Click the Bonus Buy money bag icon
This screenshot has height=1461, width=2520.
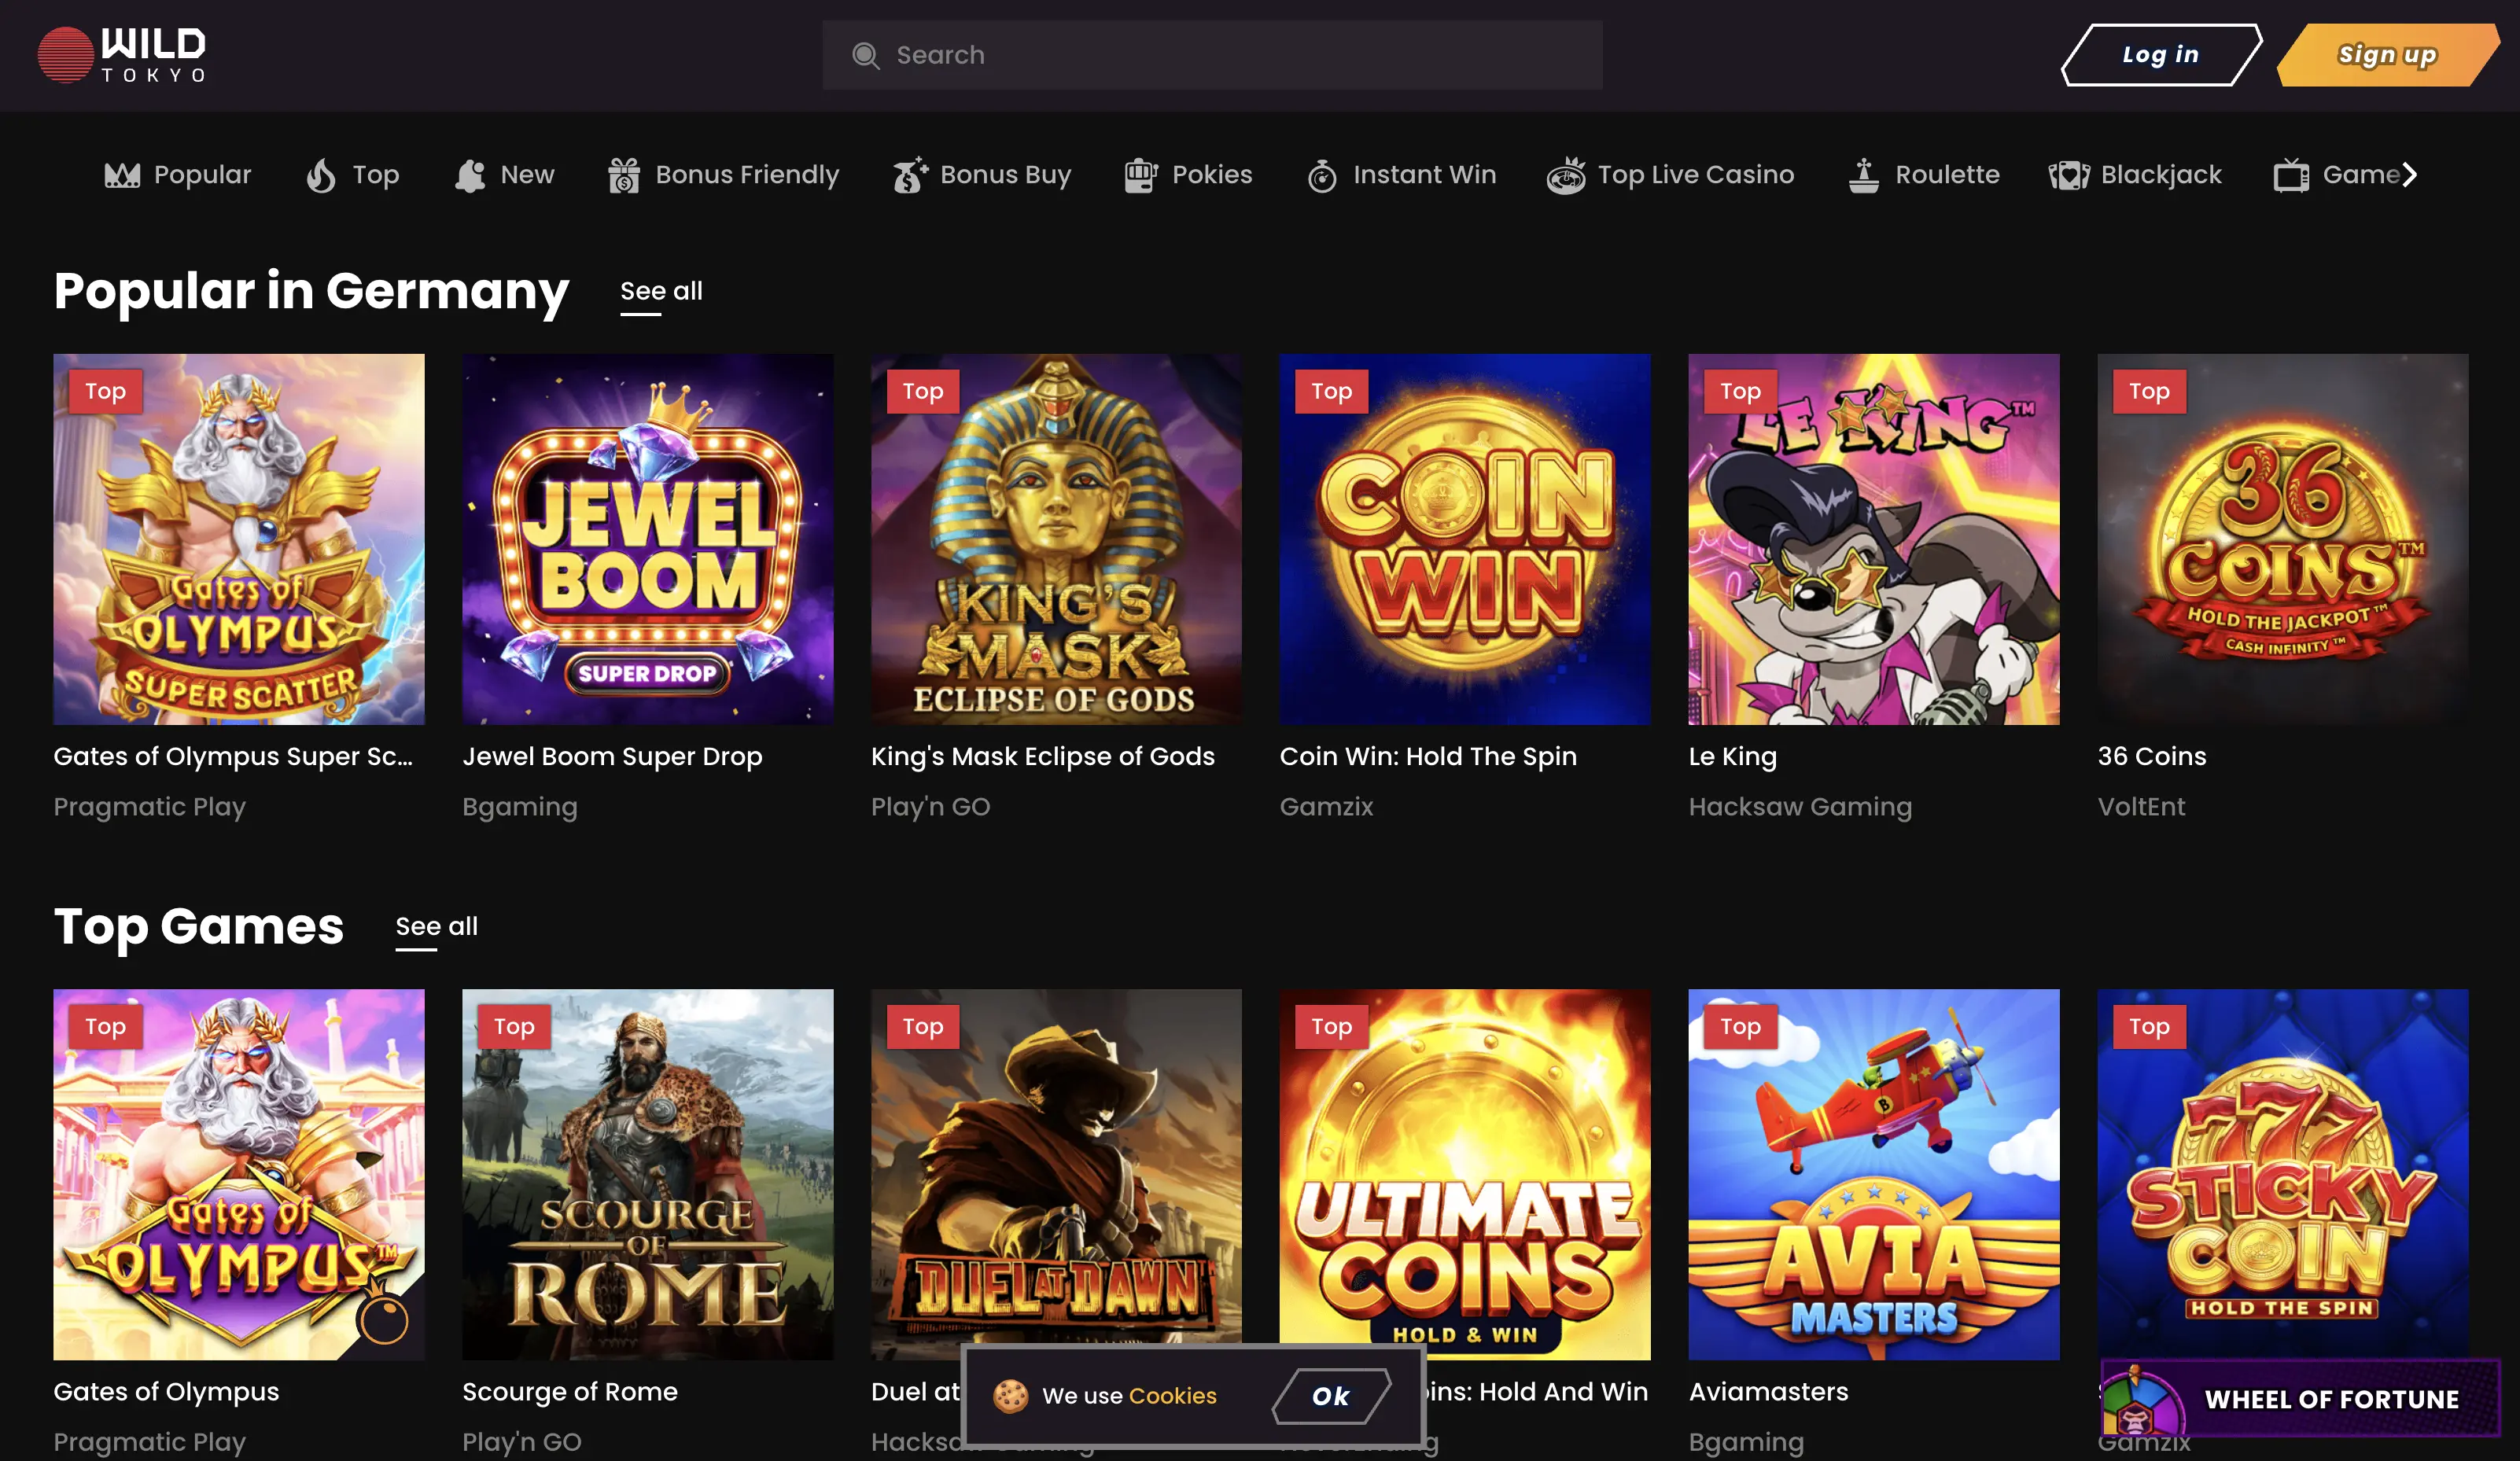[x=909, y=175]
